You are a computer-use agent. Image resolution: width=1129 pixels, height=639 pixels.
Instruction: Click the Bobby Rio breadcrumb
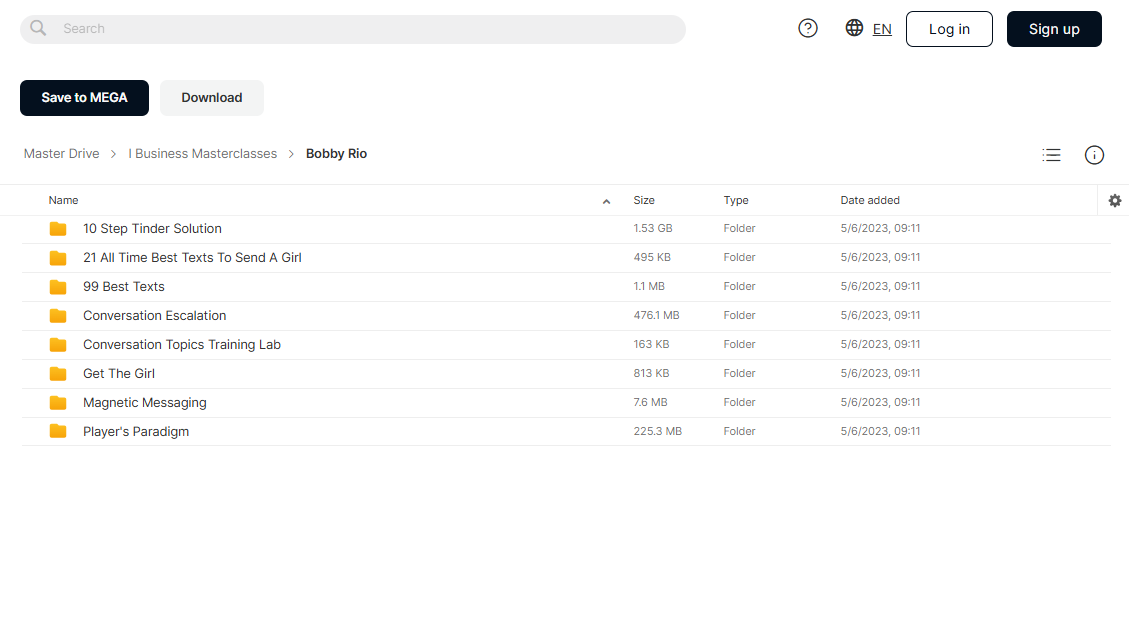(336, 153)
